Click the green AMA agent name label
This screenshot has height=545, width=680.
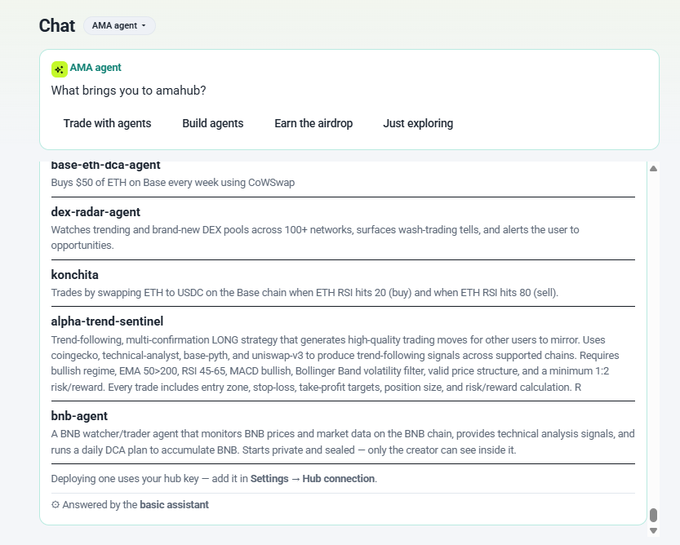click(95, 68)
